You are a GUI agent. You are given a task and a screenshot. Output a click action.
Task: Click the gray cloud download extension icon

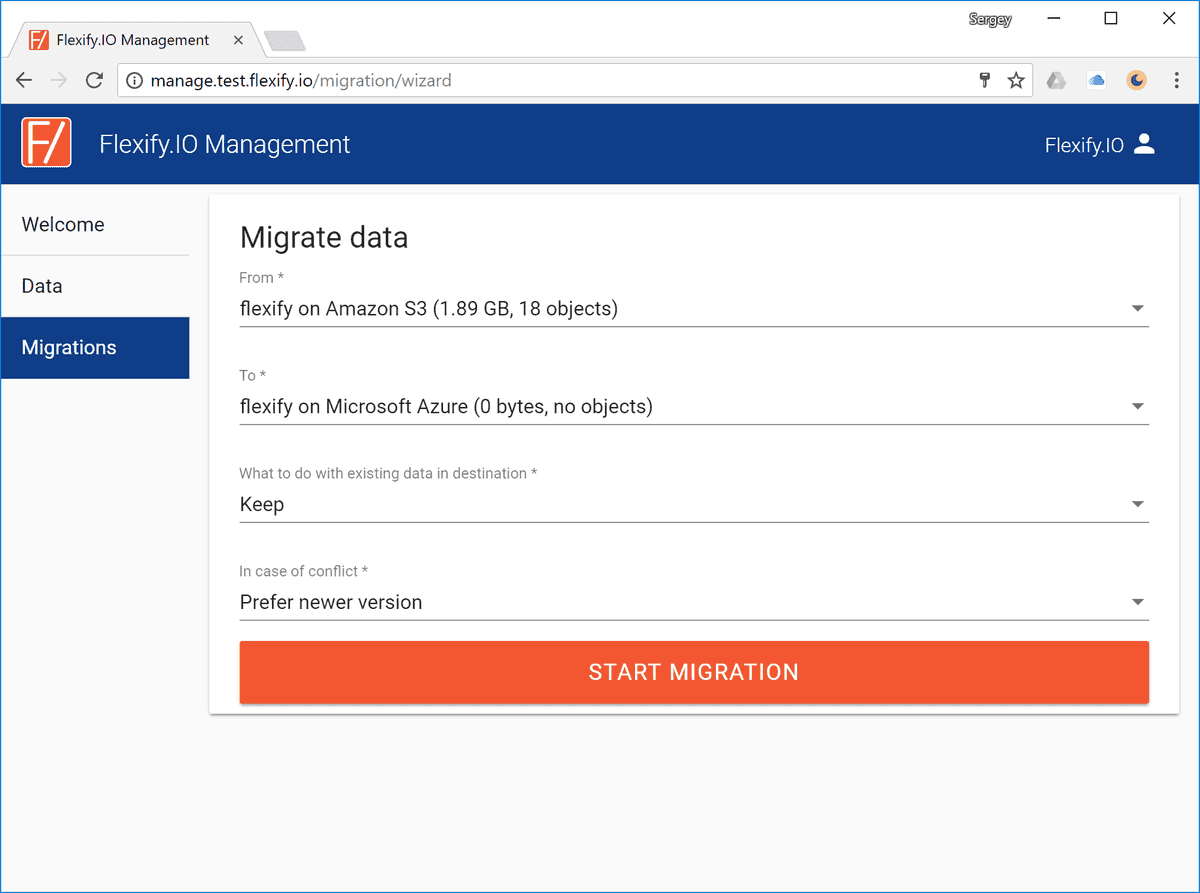coord(1056,80)
